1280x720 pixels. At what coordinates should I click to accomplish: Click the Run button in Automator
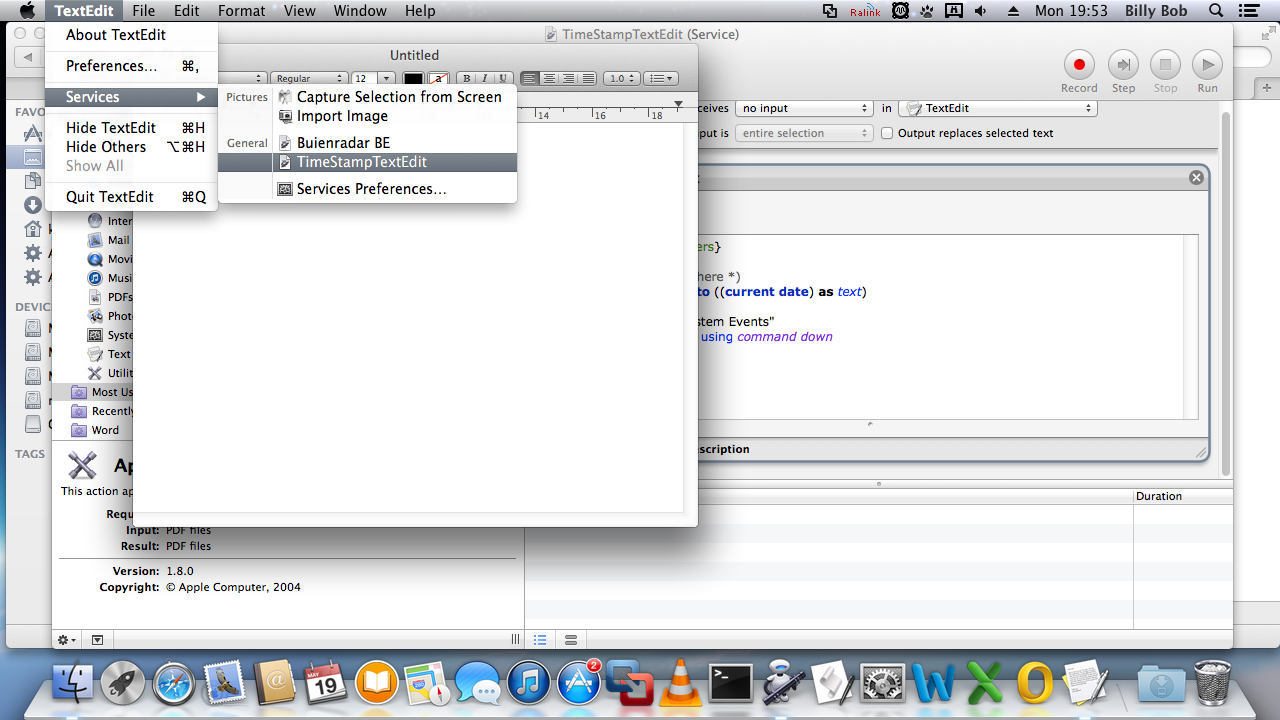click(1208, 72)
